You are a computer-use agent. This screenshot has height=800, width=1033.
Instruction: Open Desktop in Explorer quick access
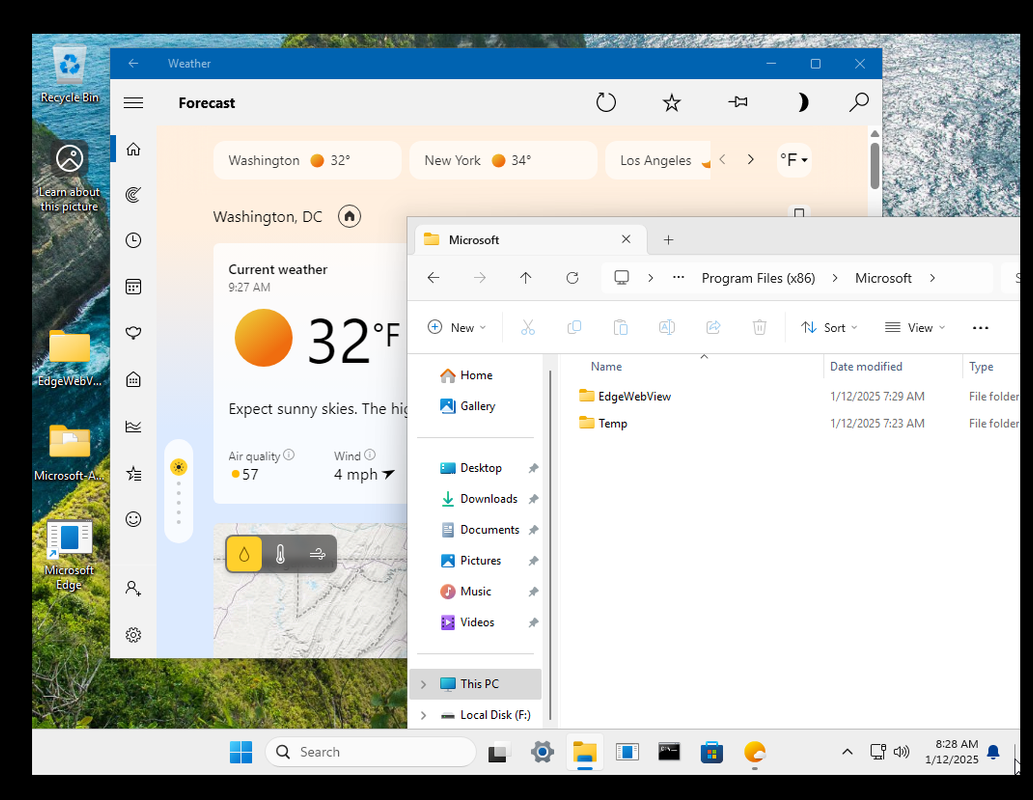tap(481, 468)
